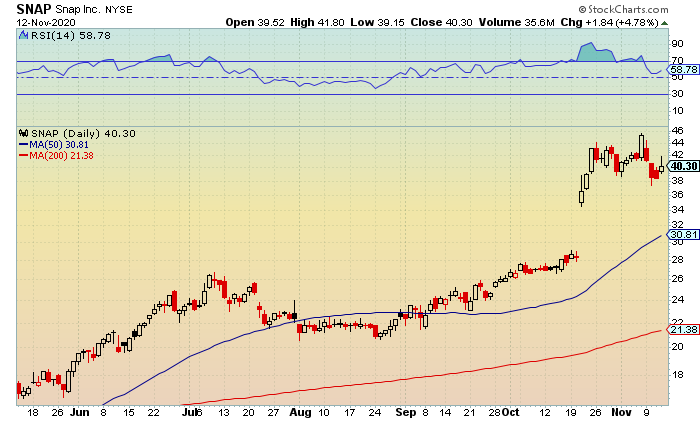Click the Low 39.15 value
This screenshot has width=700, height=421.
(377, 22)
